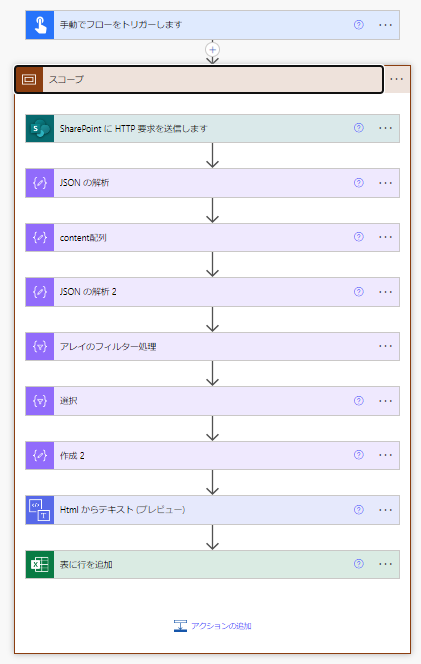Click the Scope action icon
The width and height of the screenshot is (421, 664).
coord(29,79)
